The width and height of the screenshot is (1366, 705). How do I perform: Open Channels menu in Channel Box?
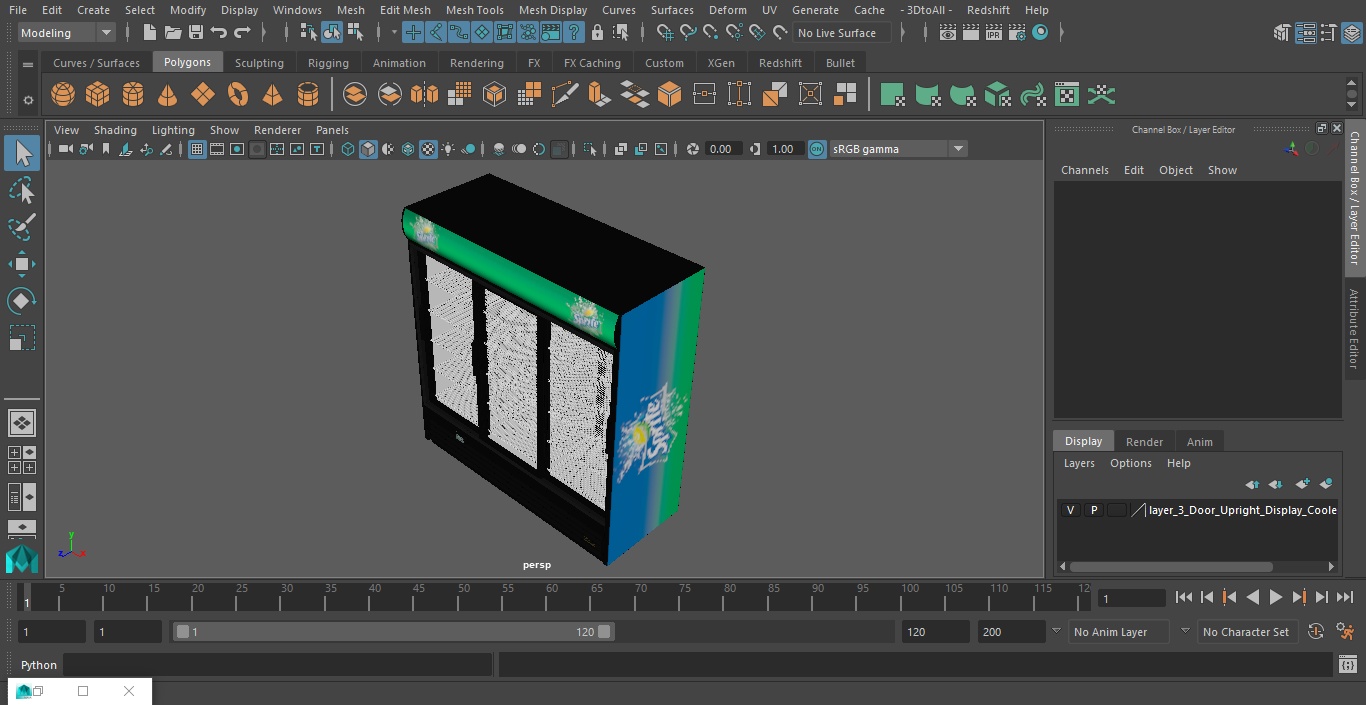coord(1085,170)
